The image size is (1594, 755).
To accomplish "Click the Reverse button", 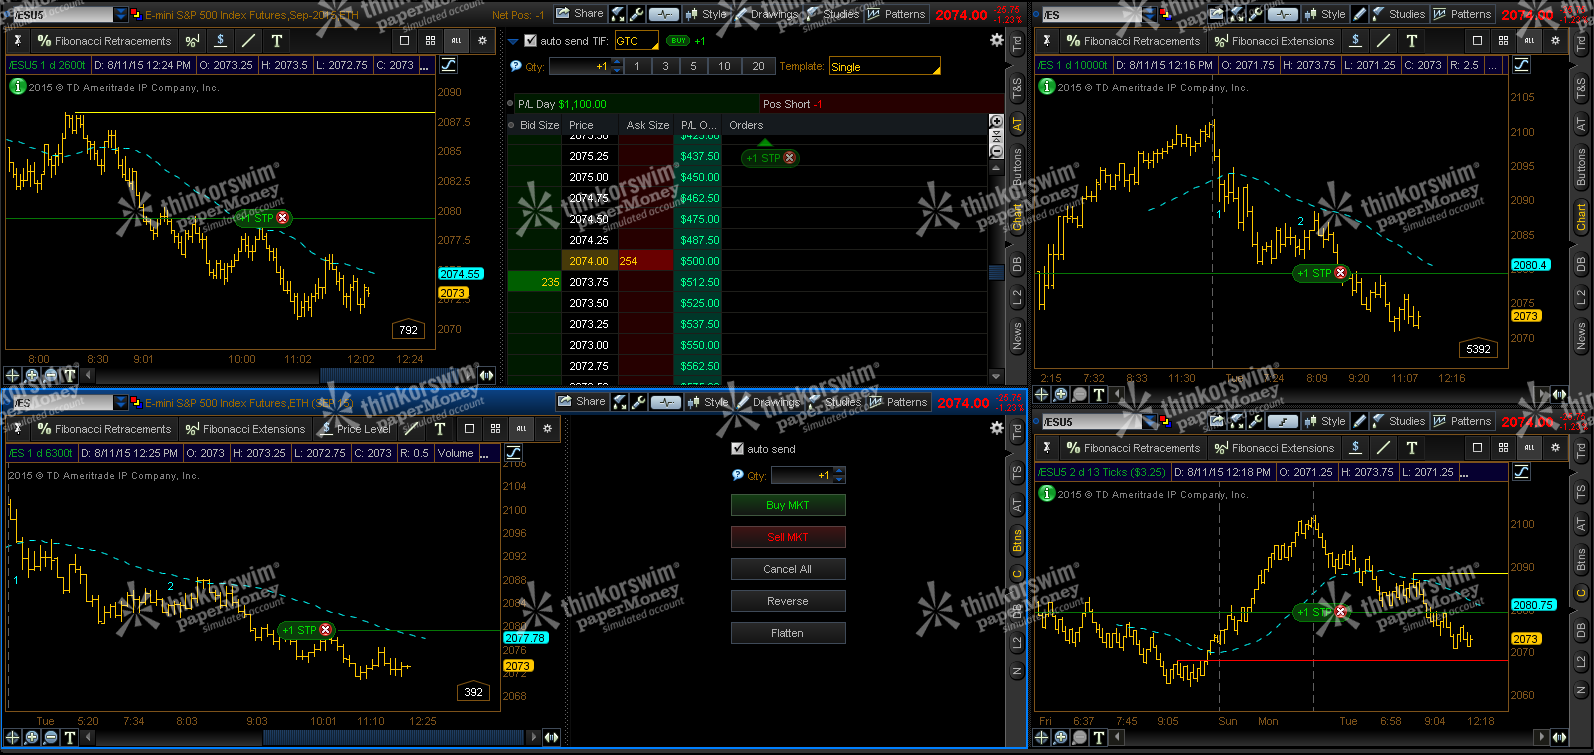I will tap(788, 601).
